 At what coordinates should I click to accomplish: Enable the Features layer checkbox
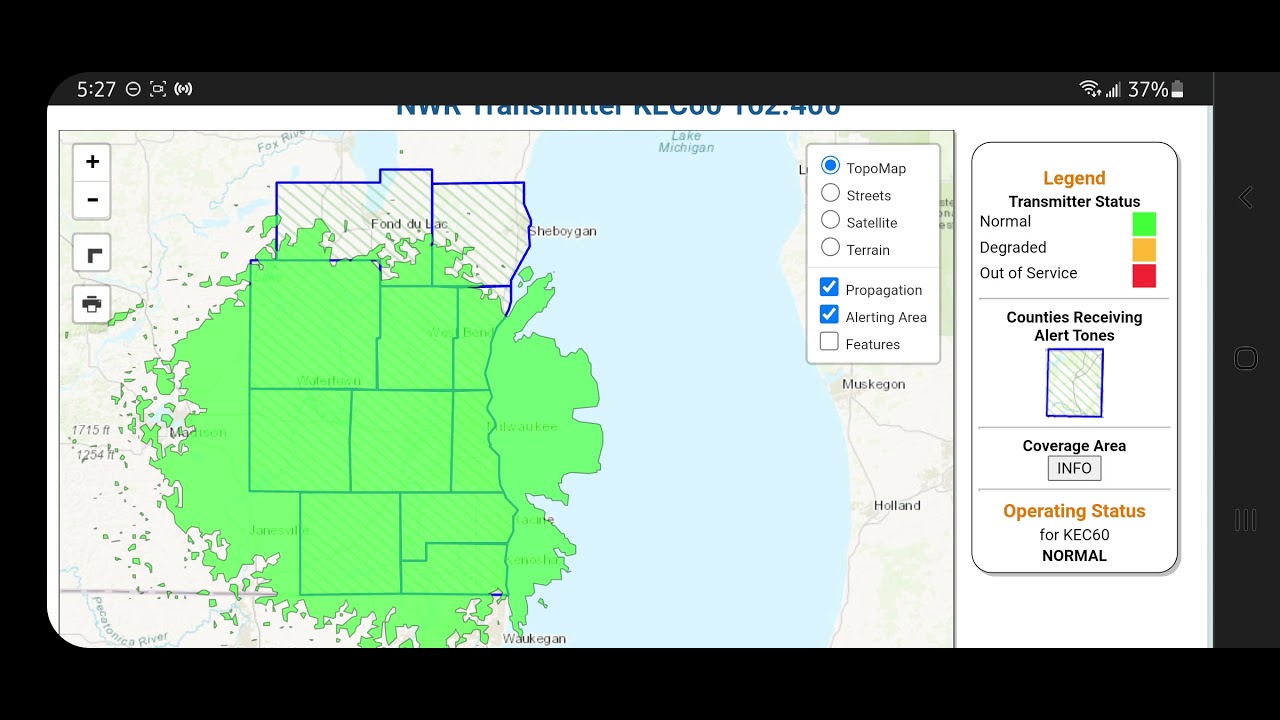[x=829, y=342]
